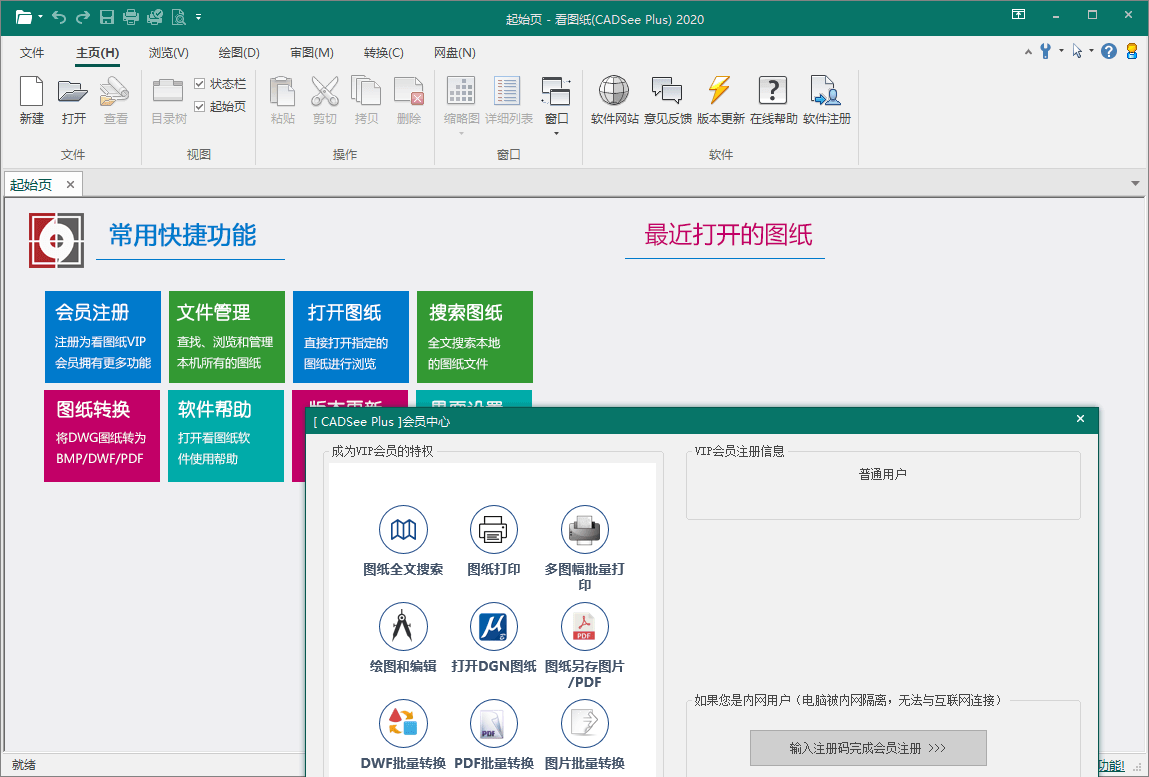Click the 图纸转换 magenta tile
This screenshot has width=1149, height=777.
coord(102,435)
